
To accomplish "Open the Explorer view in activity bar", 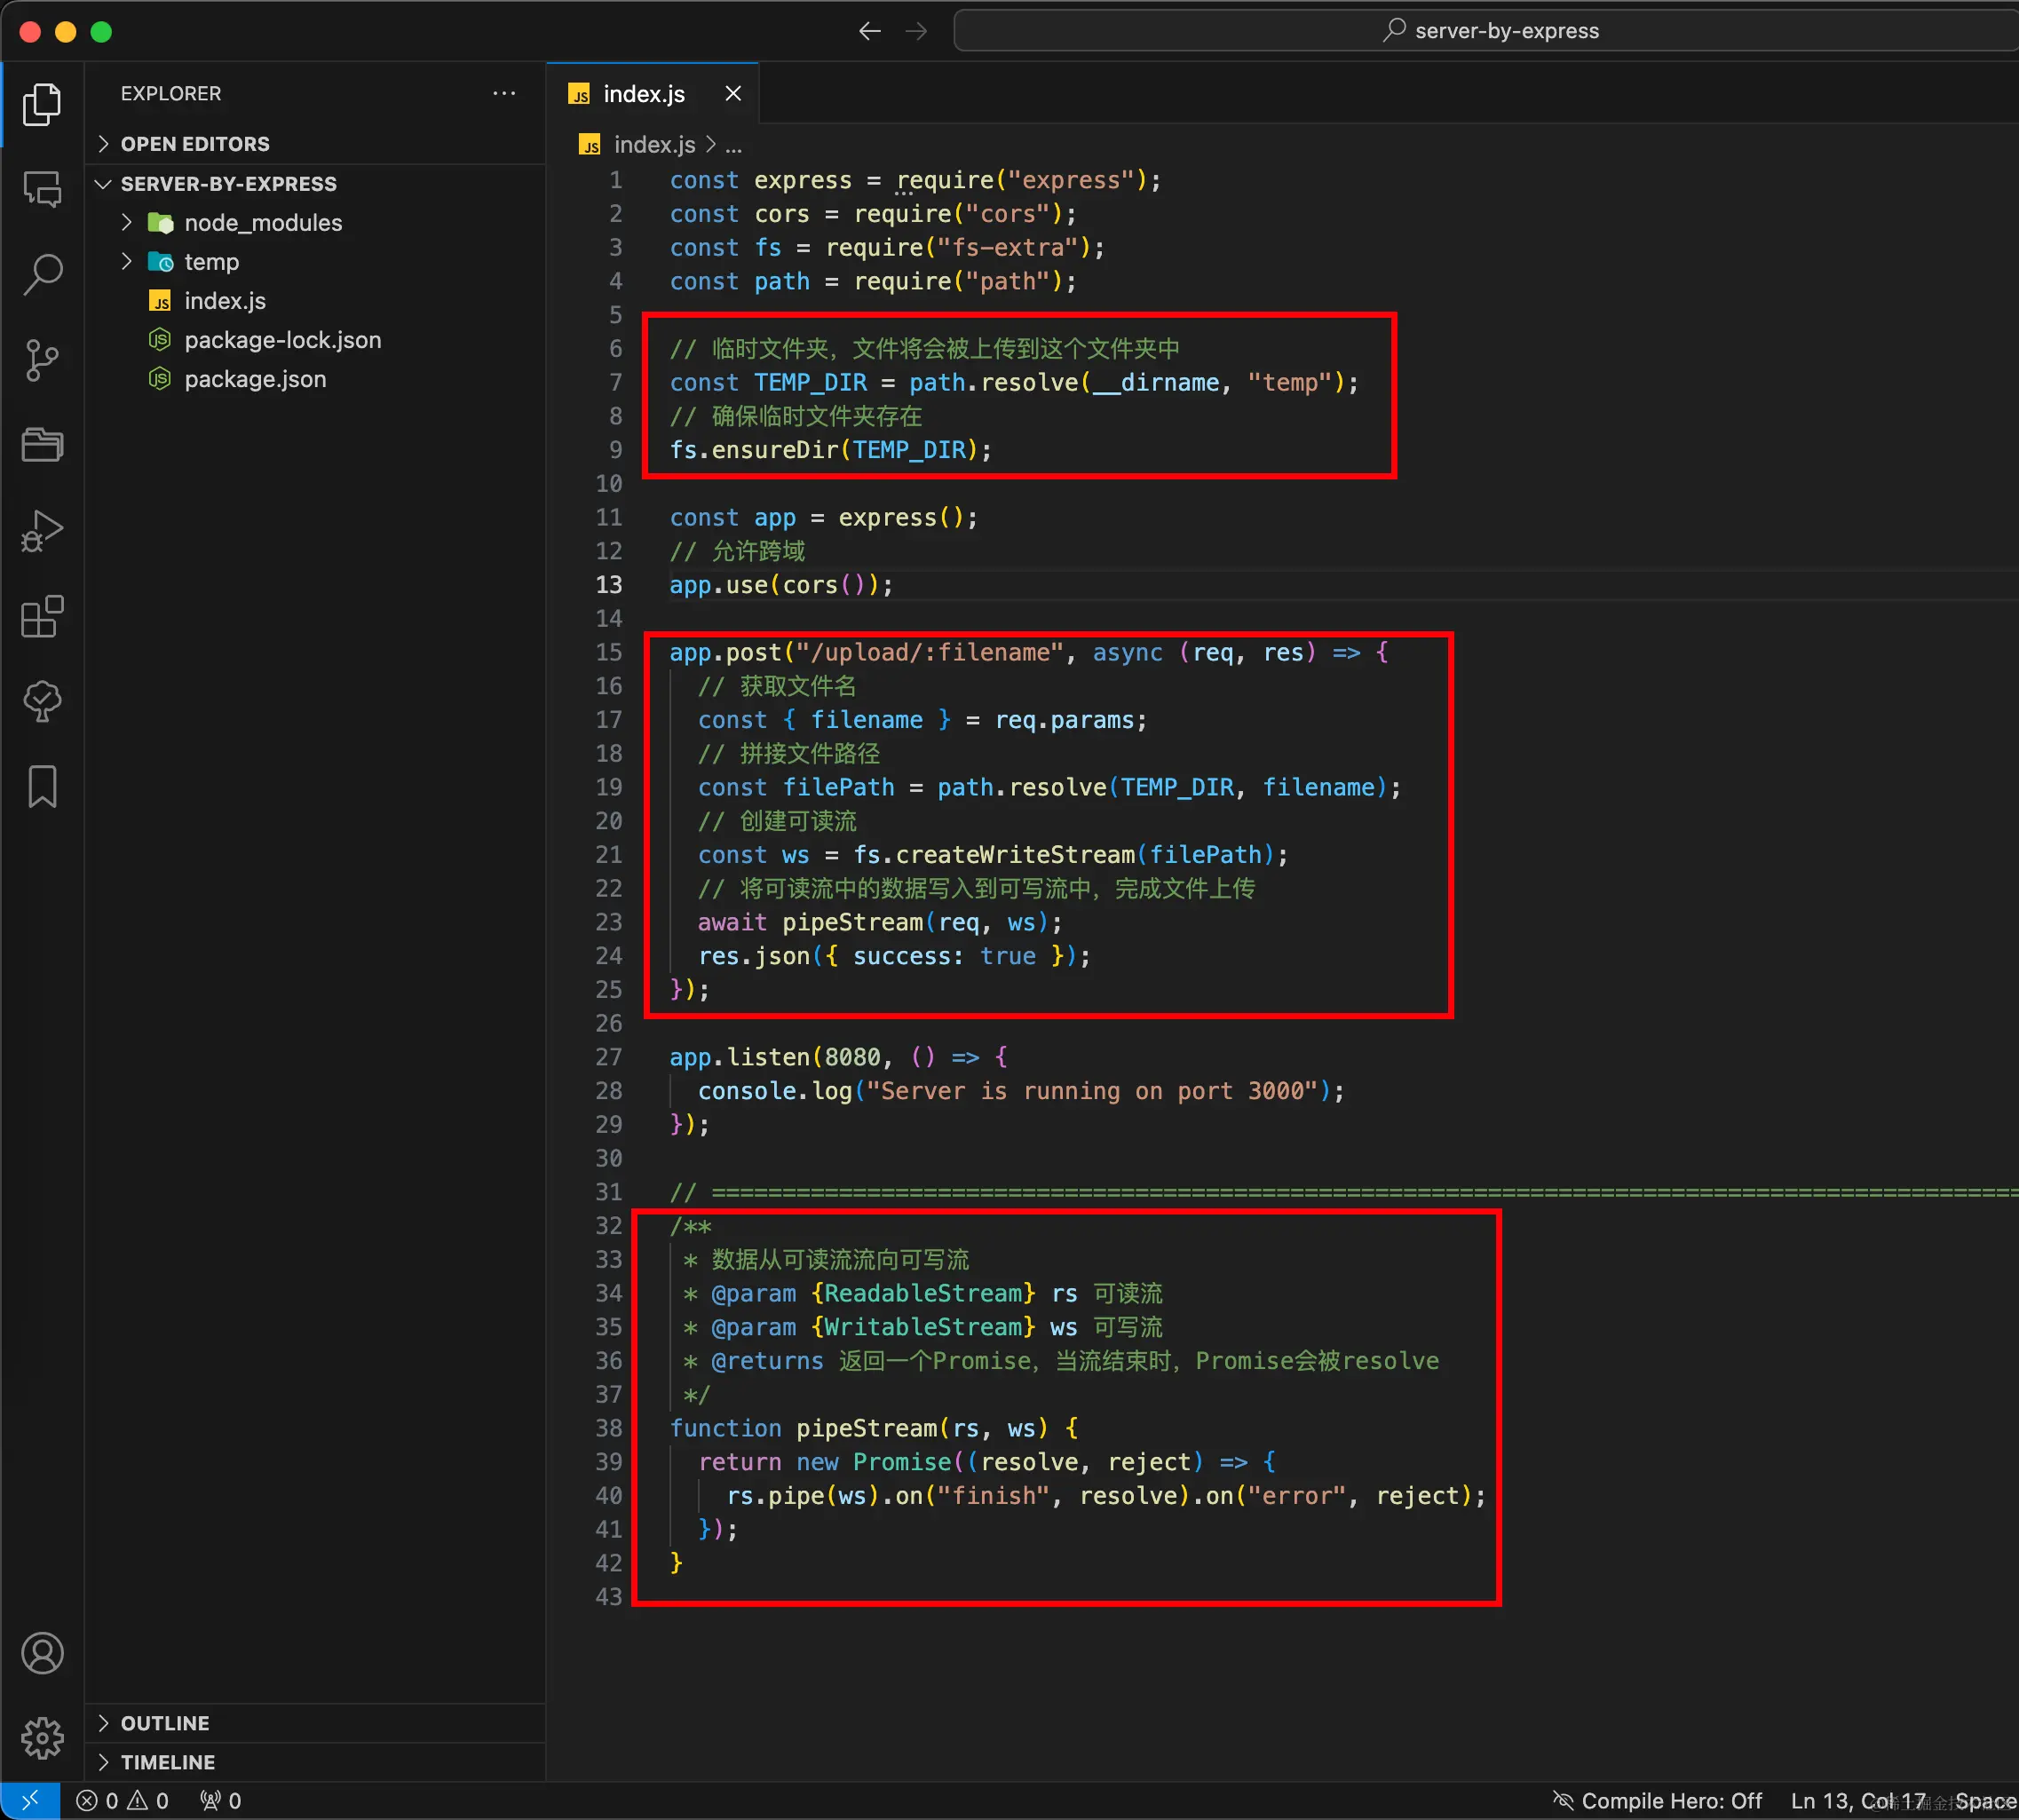I will [42, 104].
